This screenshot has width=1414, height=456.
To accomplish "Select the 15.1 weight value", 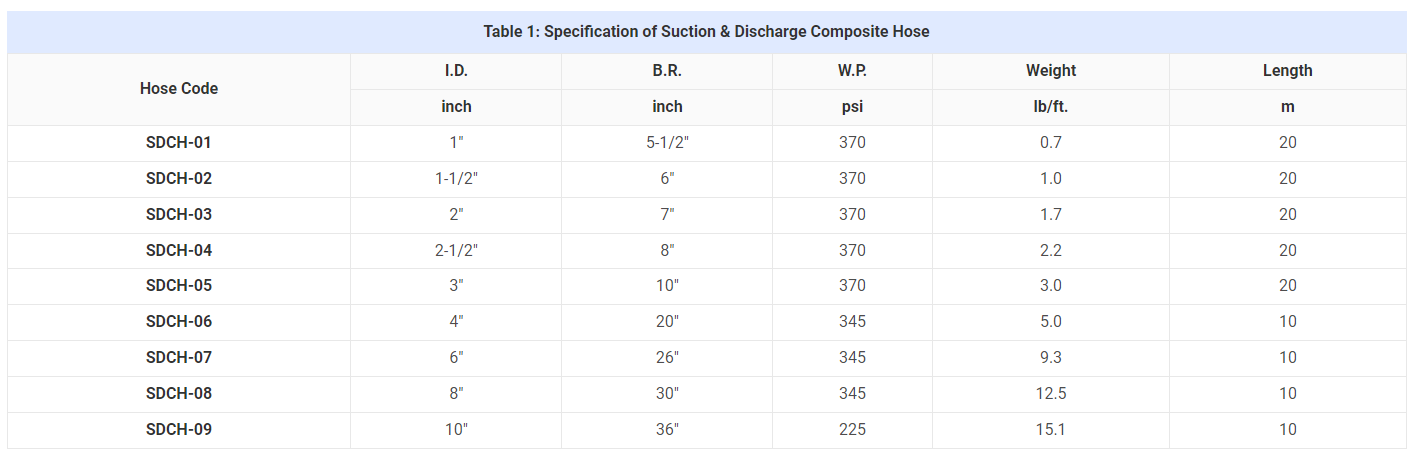I will click(1051, 430).
